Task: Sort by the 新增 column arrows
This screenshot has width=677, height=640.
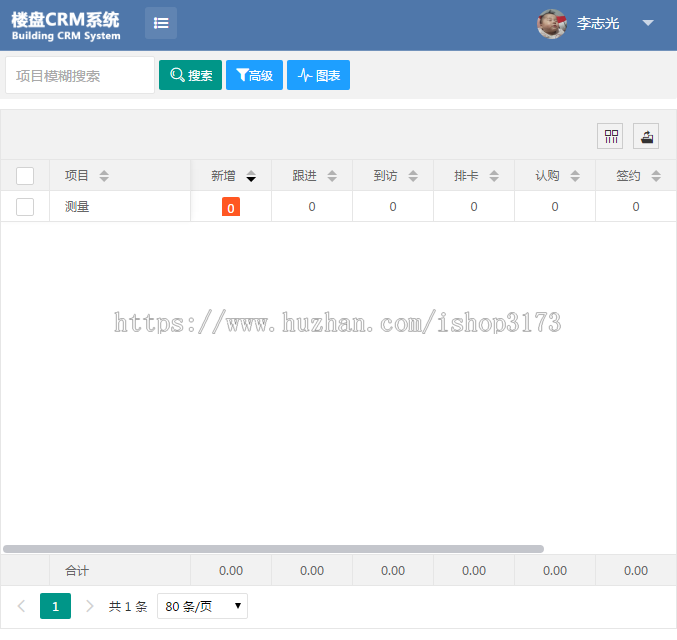Action: coord(251,176)
